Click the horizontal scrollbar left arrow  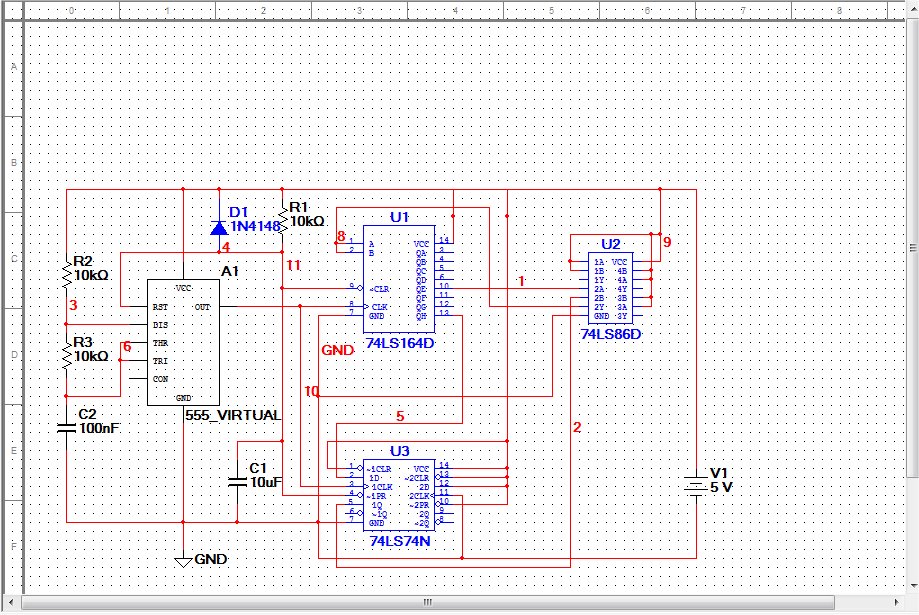pos(11,602)
